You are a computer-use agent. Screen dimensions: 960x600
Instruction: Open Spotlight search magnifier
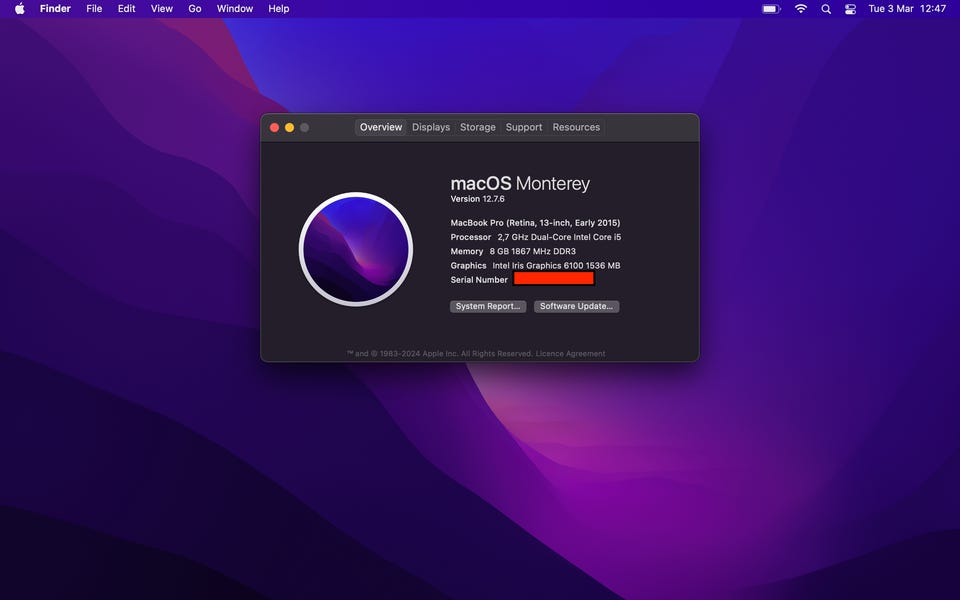point(826,9)
